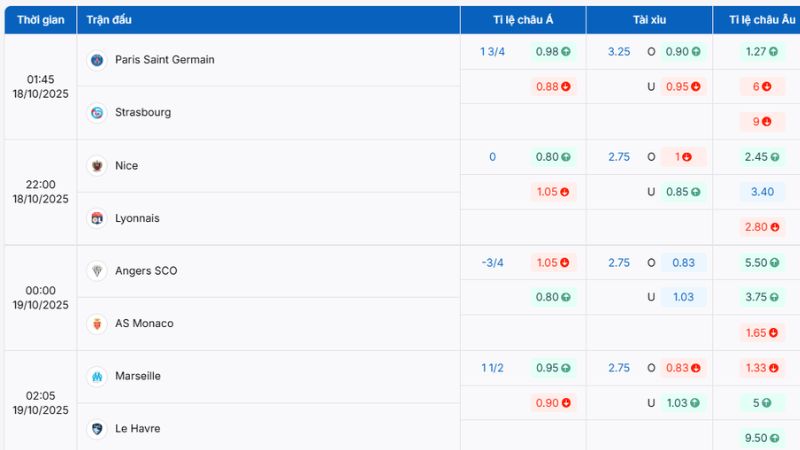Click the Le Havre team crest
Viewport: 800px width, 450px height.
tap(97, 429)
